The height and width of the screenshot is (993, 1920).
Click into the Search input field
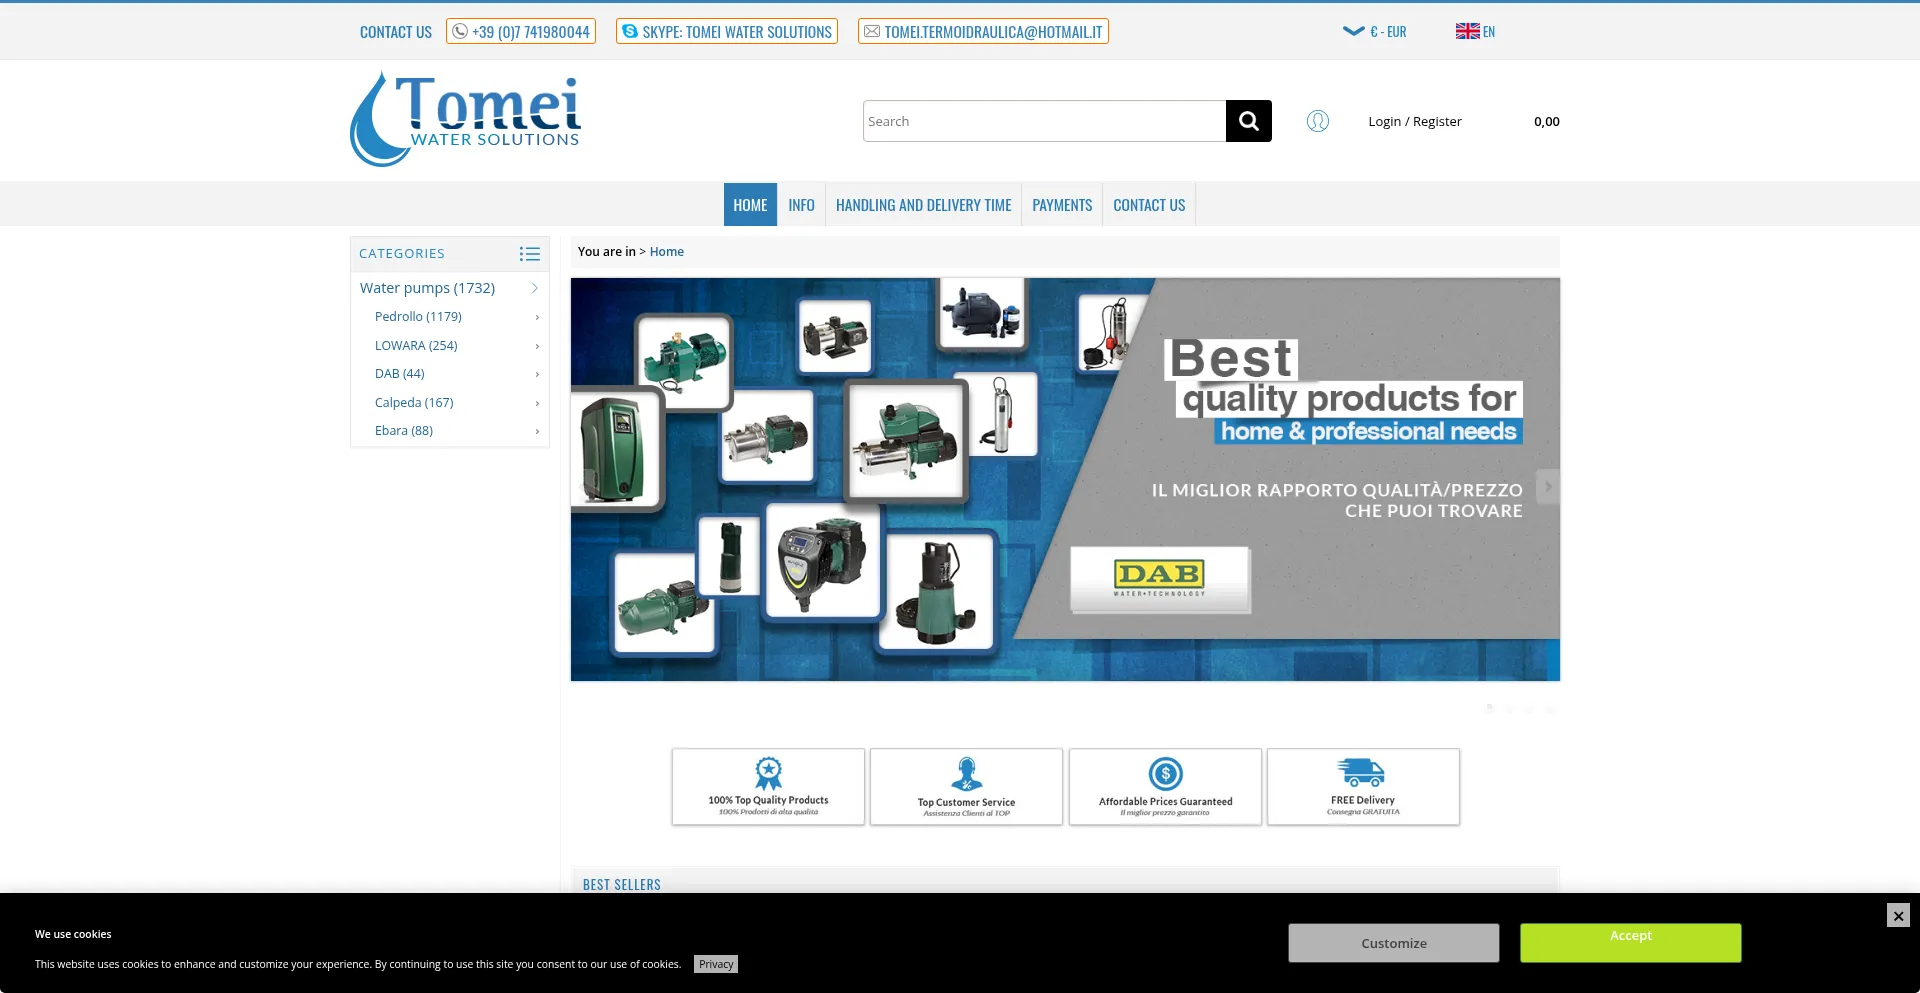tap(1043, 121)
